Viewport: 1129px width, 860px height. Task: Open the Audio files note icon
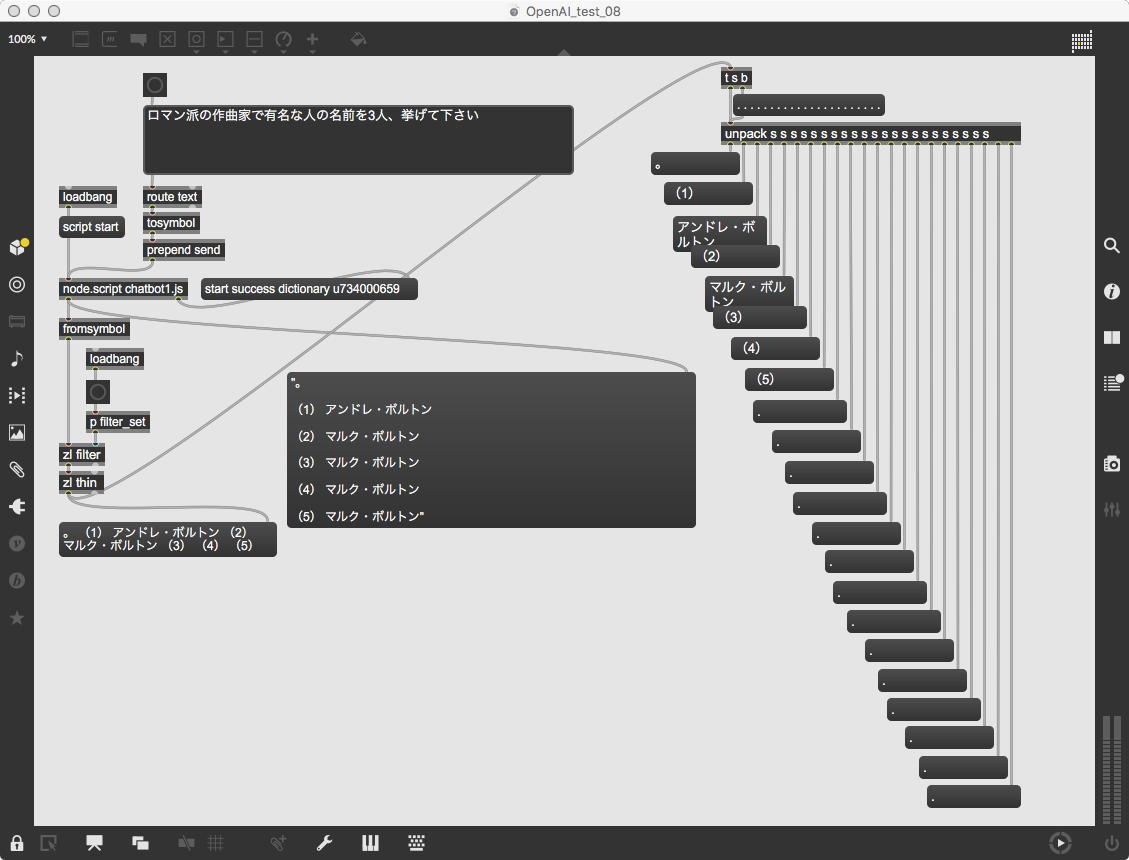(17, 358)
